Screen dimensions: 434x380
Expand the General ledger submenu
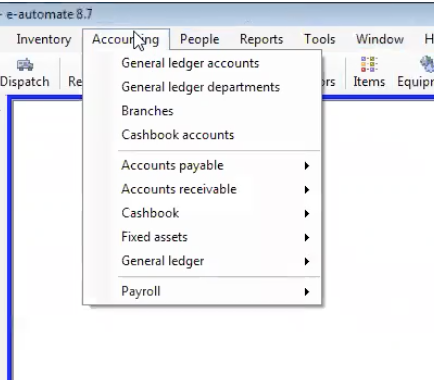(202, 261)
